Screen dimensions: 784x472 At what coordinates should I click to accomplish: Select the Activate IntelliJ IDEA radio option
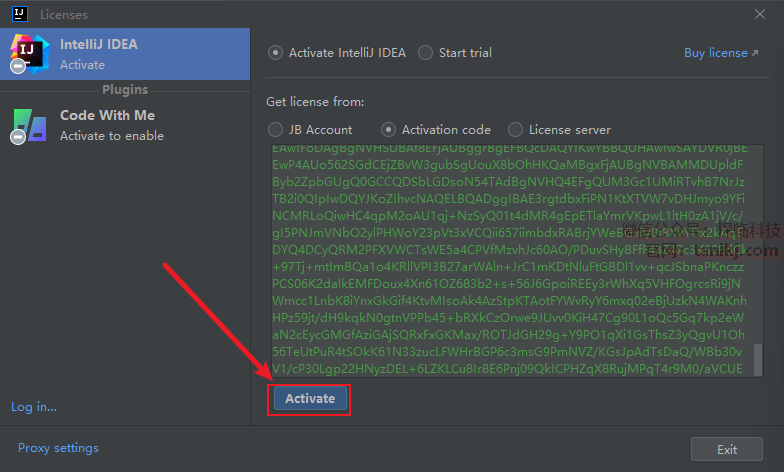276,53
